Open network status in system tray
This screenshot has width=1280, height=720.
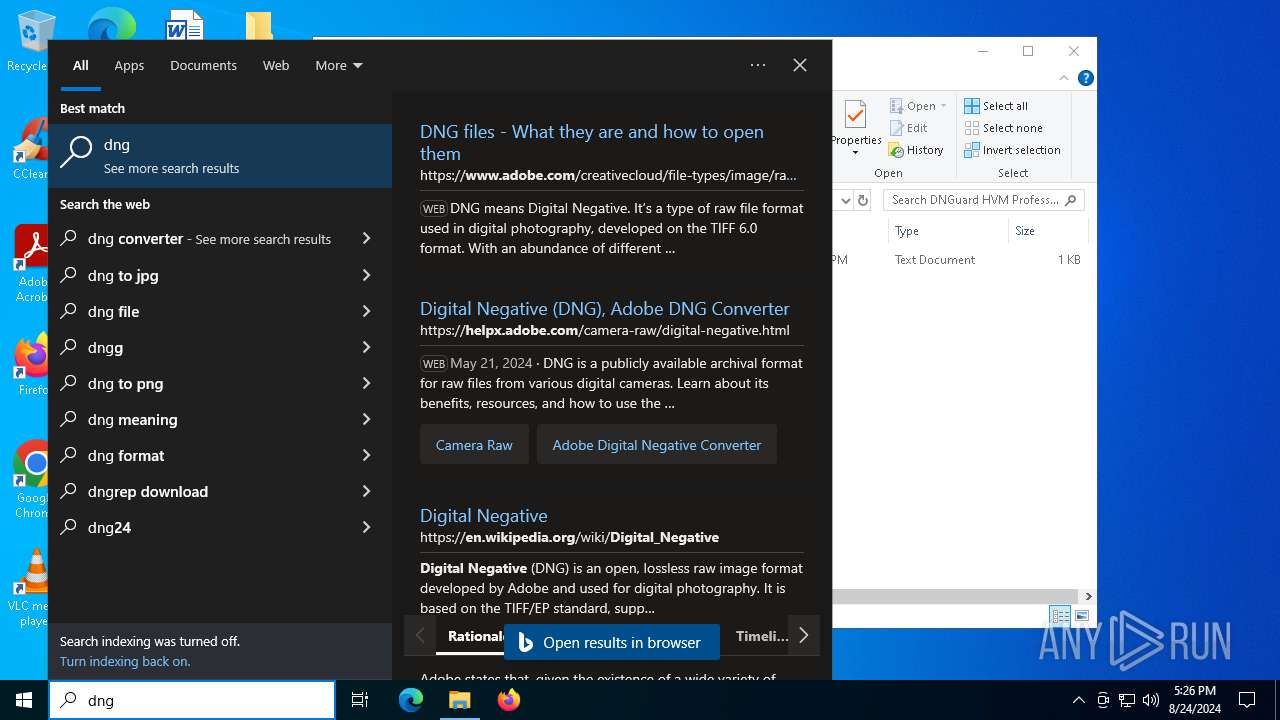click(1127, 700)
